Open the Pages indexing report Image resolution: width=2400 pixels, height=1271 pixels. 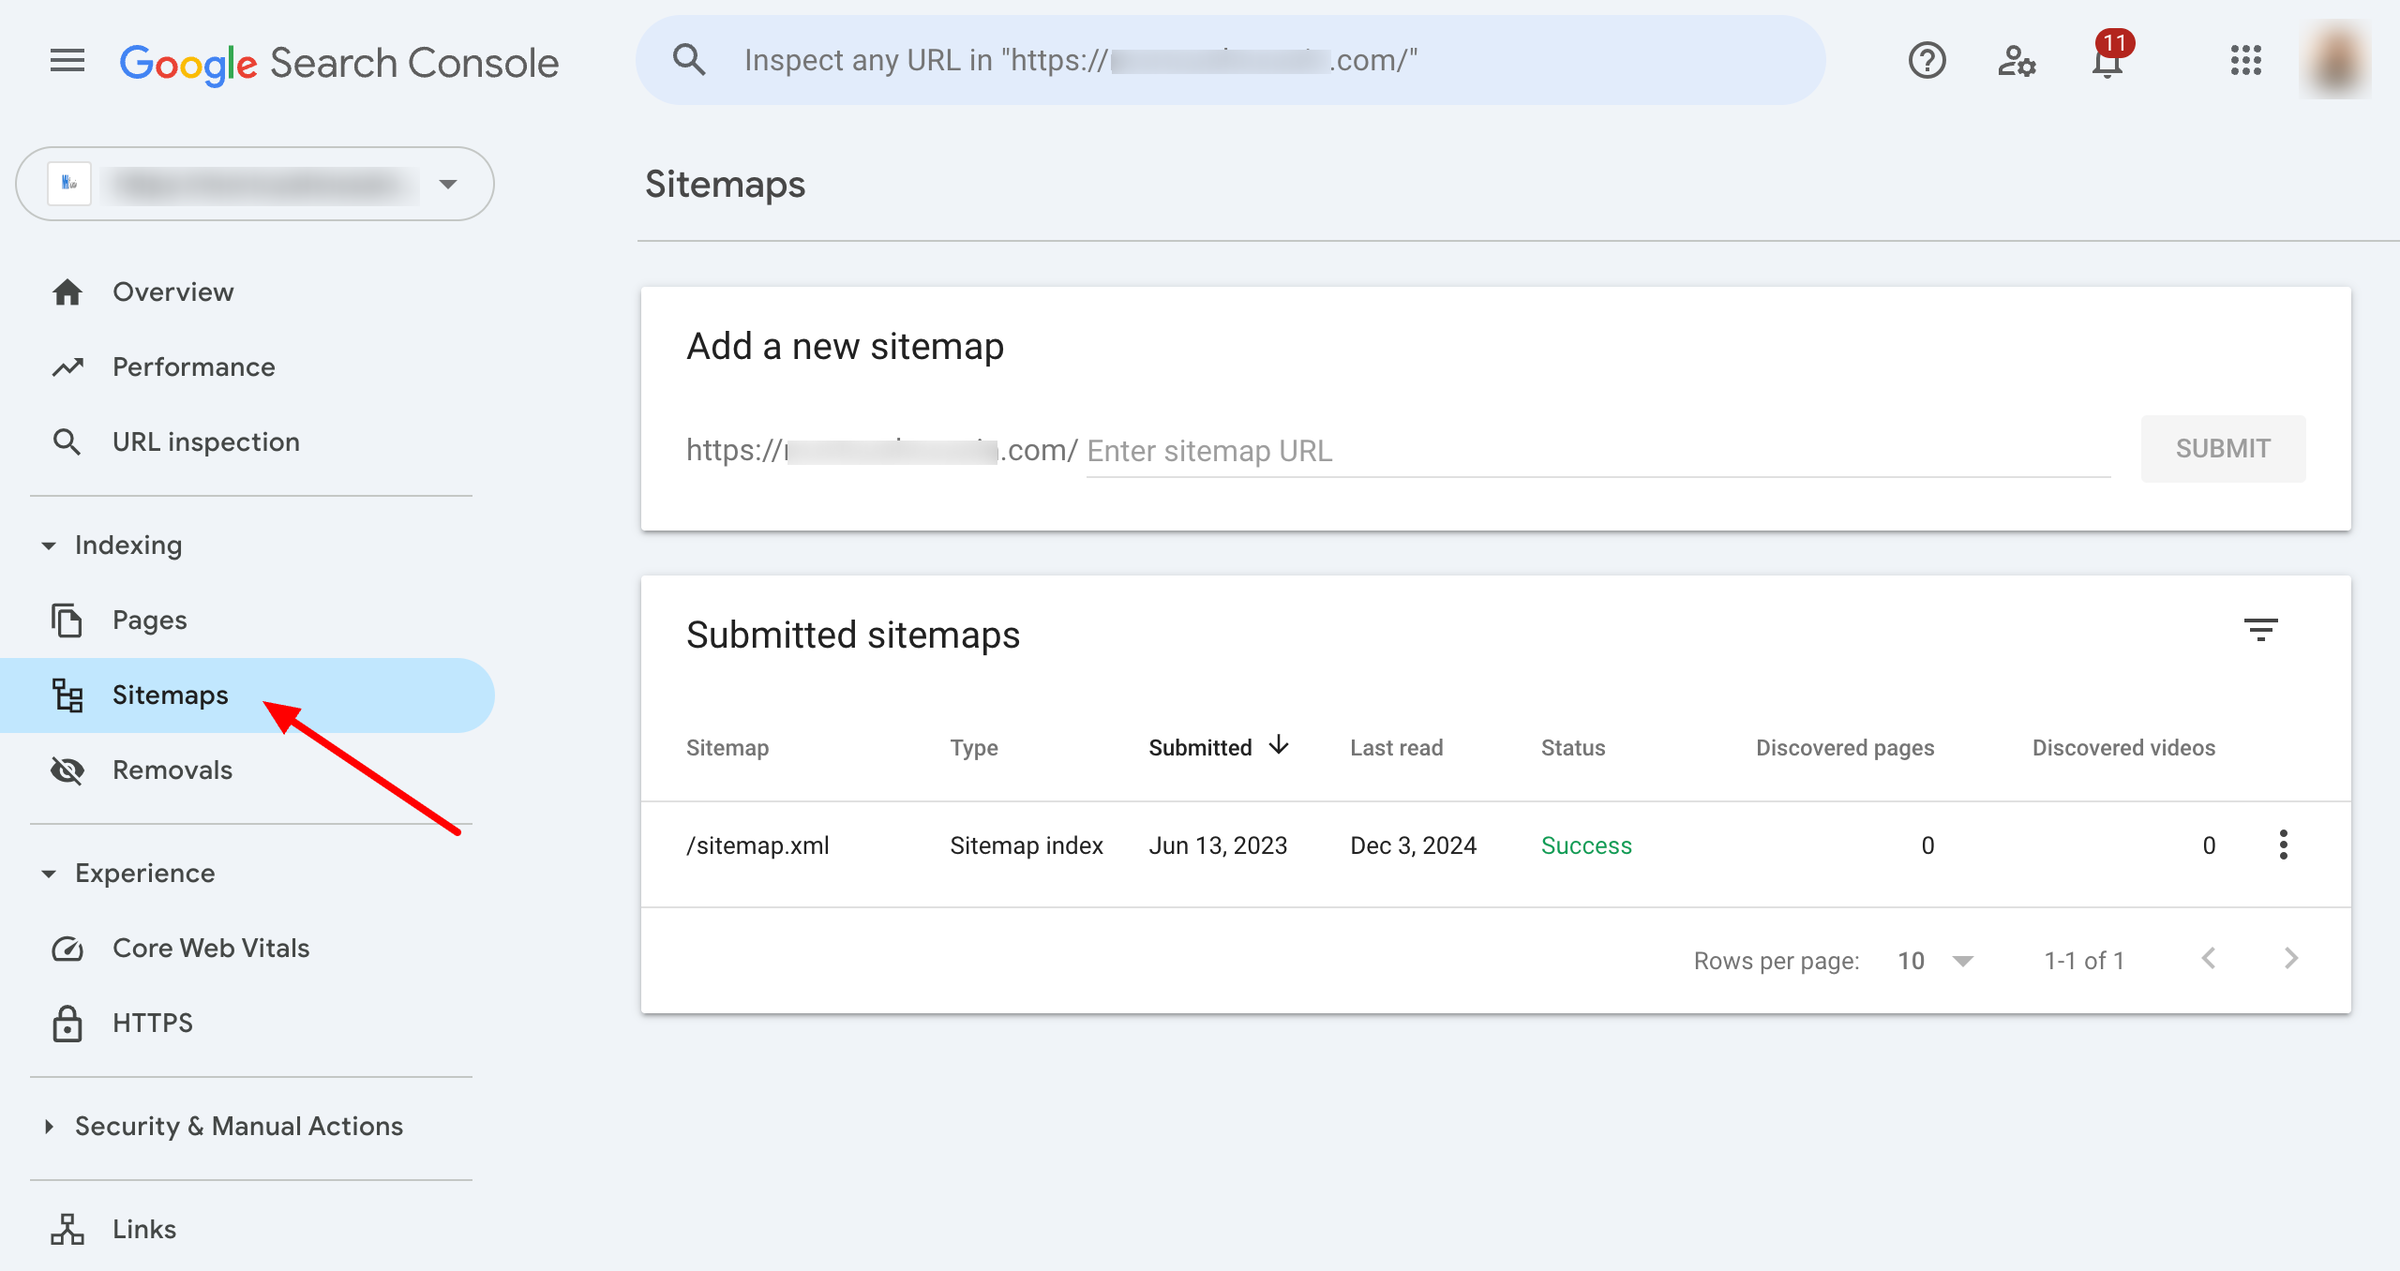[149, 620]
